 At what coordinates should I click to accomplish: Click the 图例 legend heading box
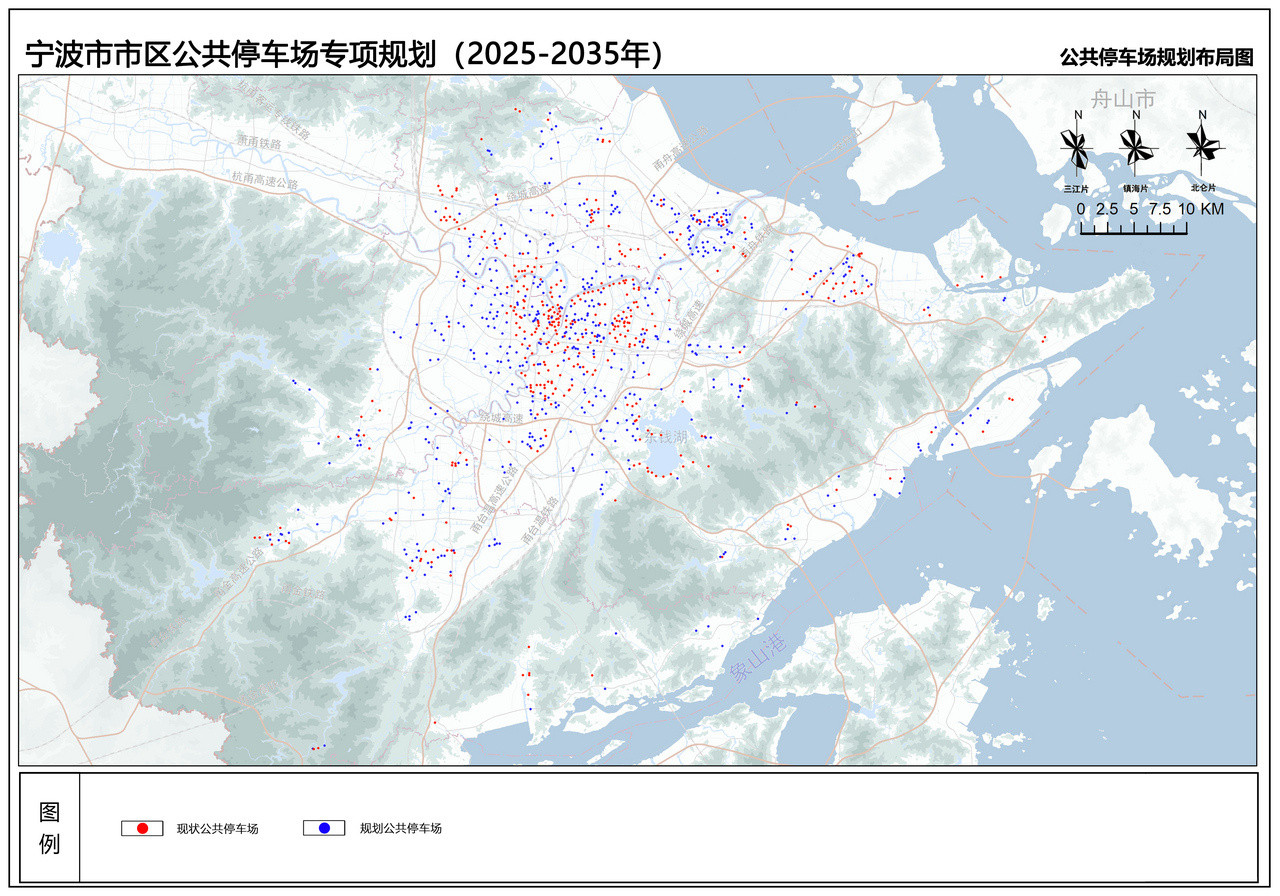[50, 827]
